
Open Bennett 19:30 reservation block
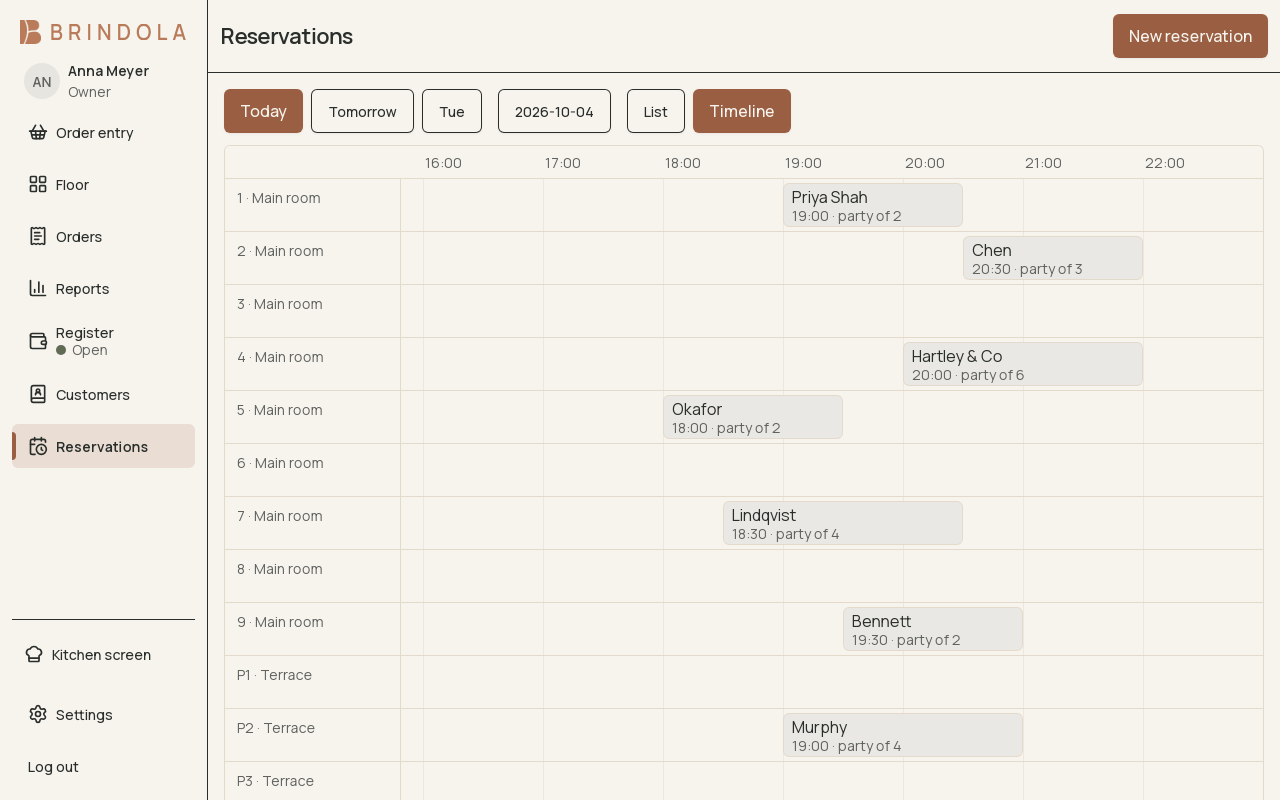pyautogui.click(x=933, y=629)
